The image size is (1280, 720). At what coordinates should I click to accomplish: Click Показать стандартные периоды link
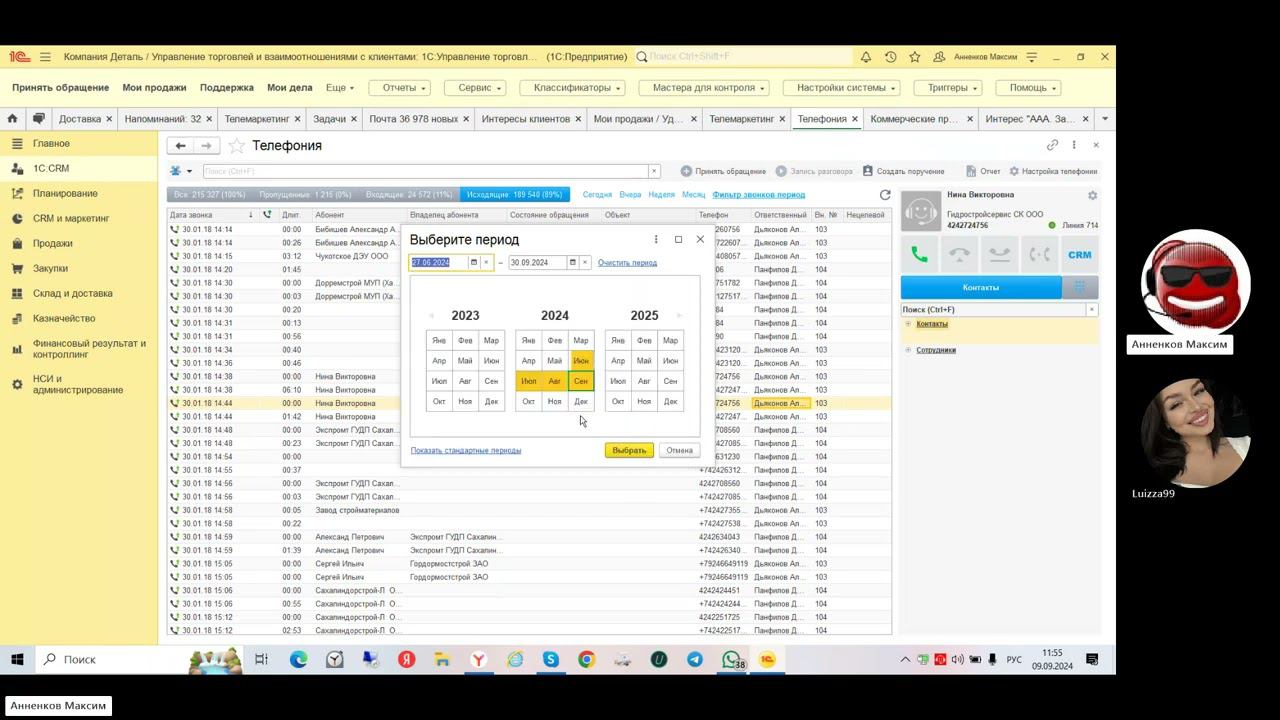click(466, 450)
